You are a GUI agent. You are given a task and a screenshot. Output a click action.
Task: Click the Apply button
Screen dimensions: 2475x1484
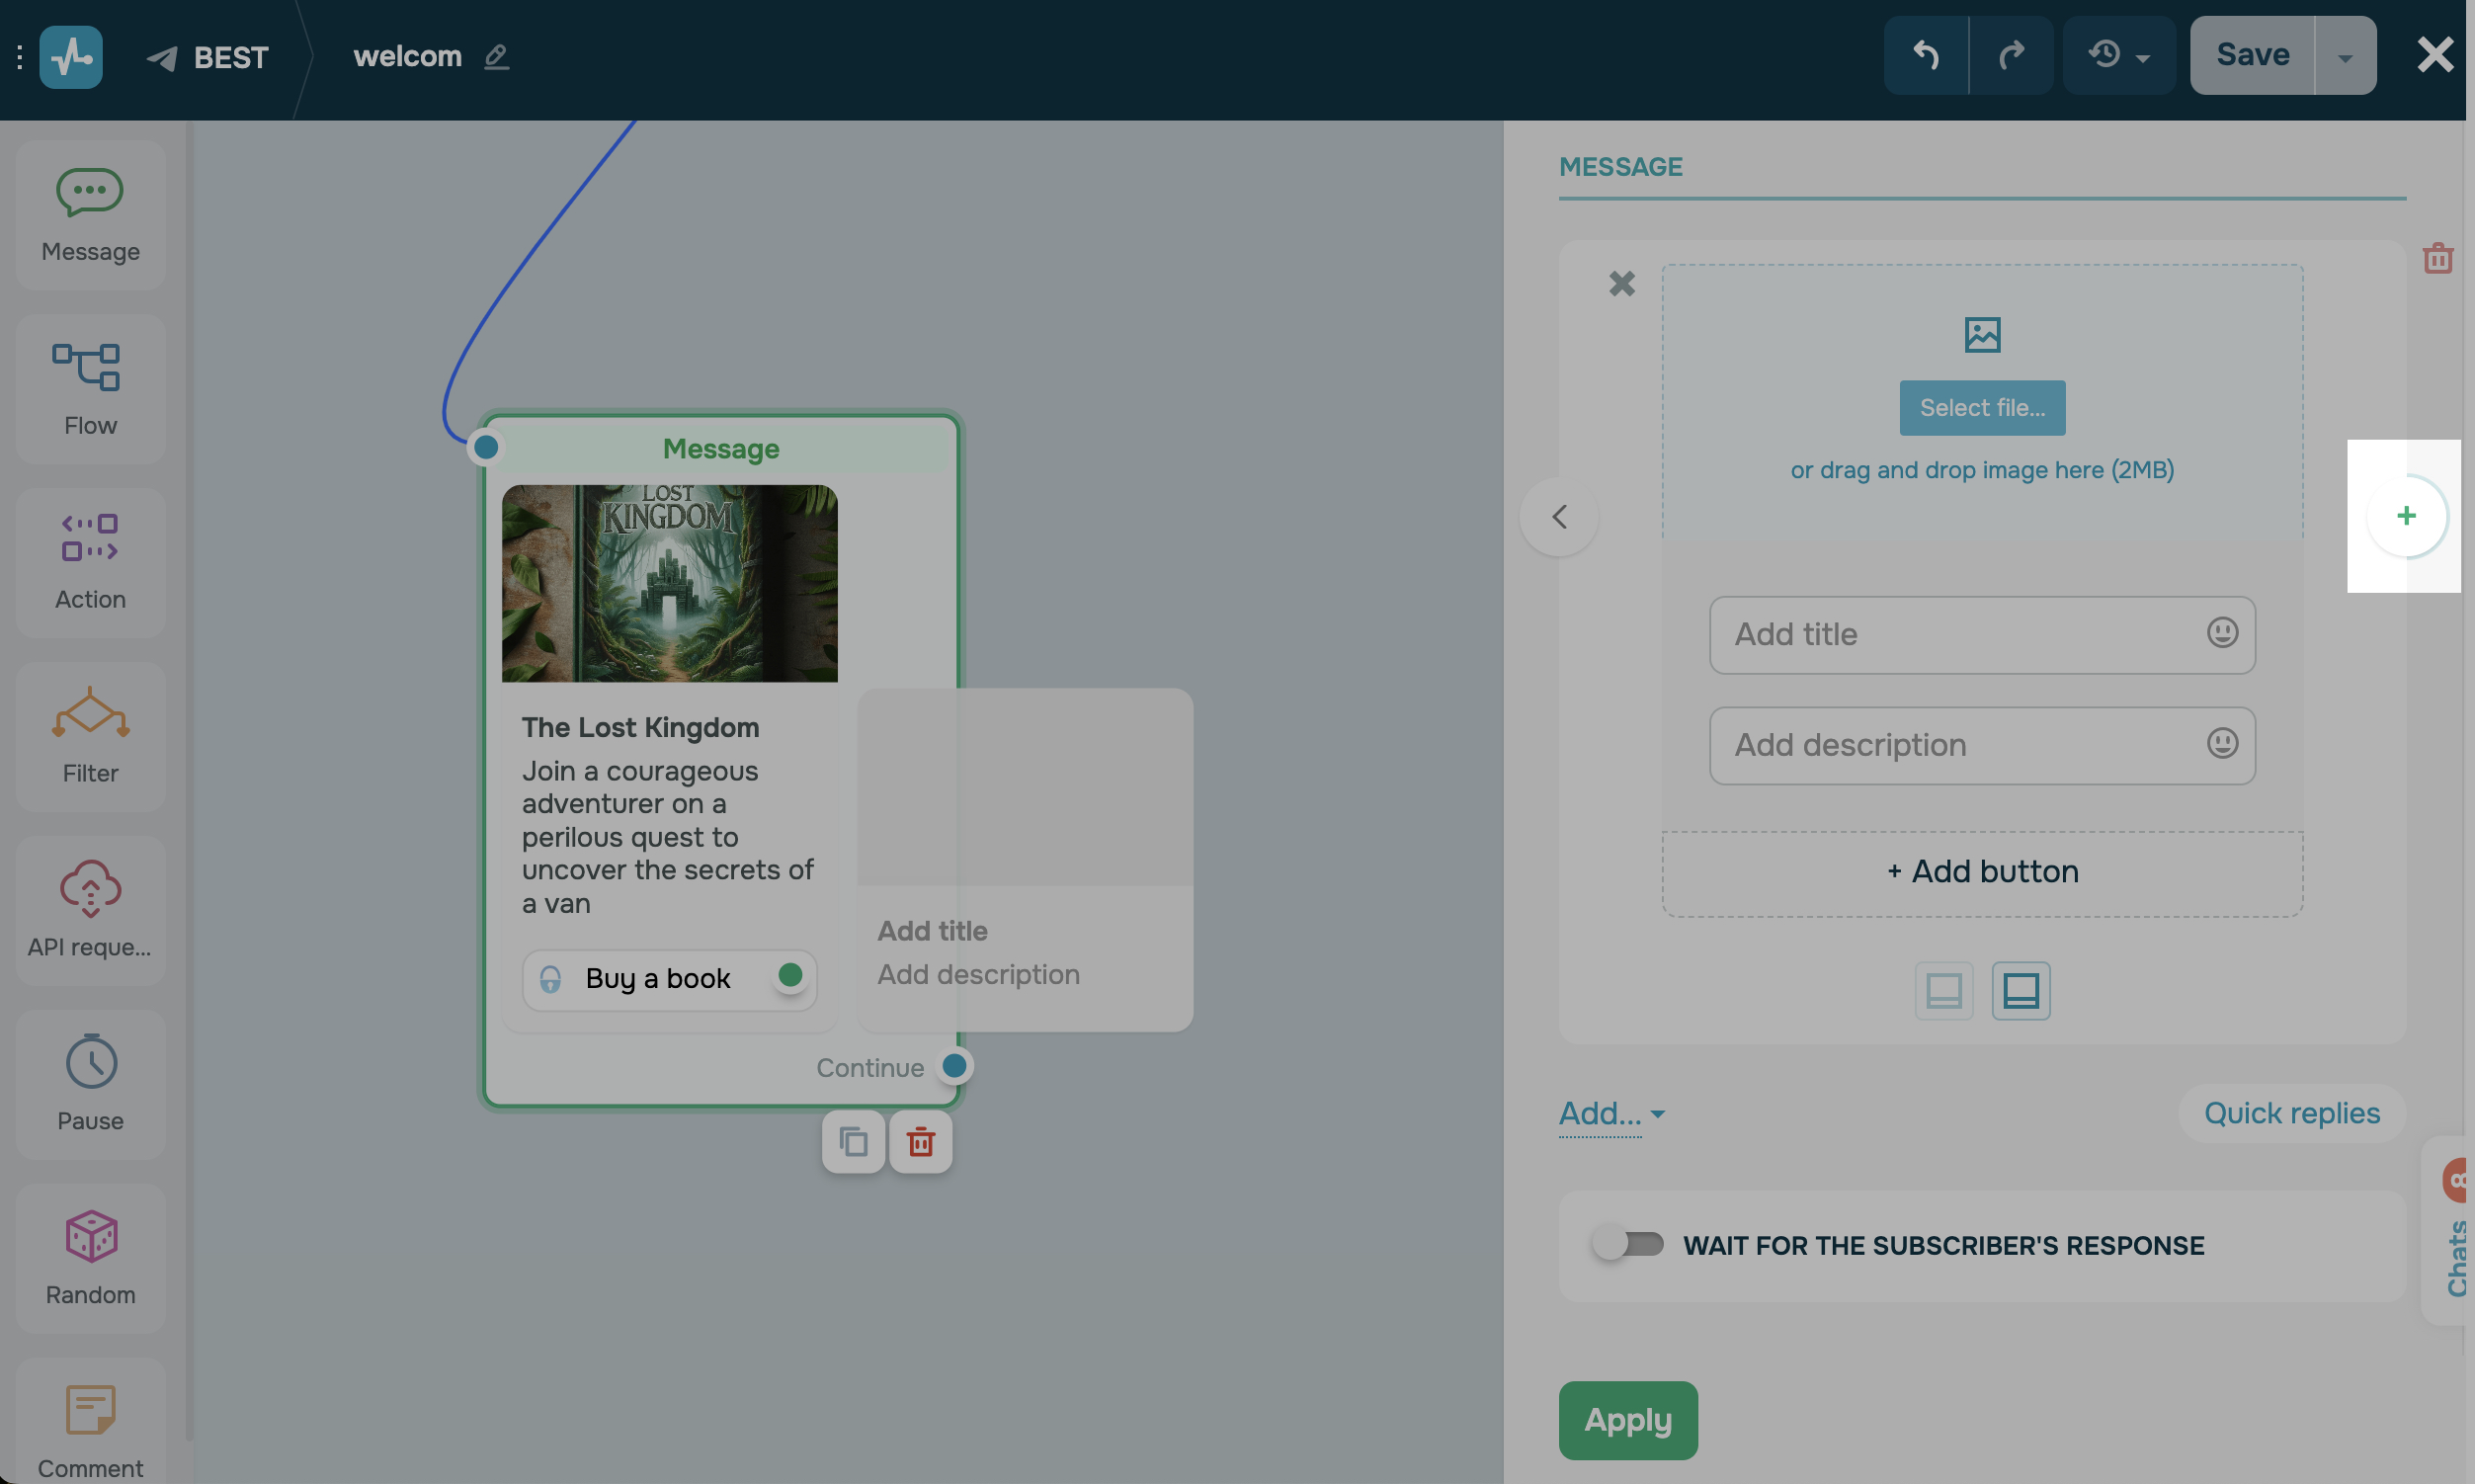coord(1627,1420)
